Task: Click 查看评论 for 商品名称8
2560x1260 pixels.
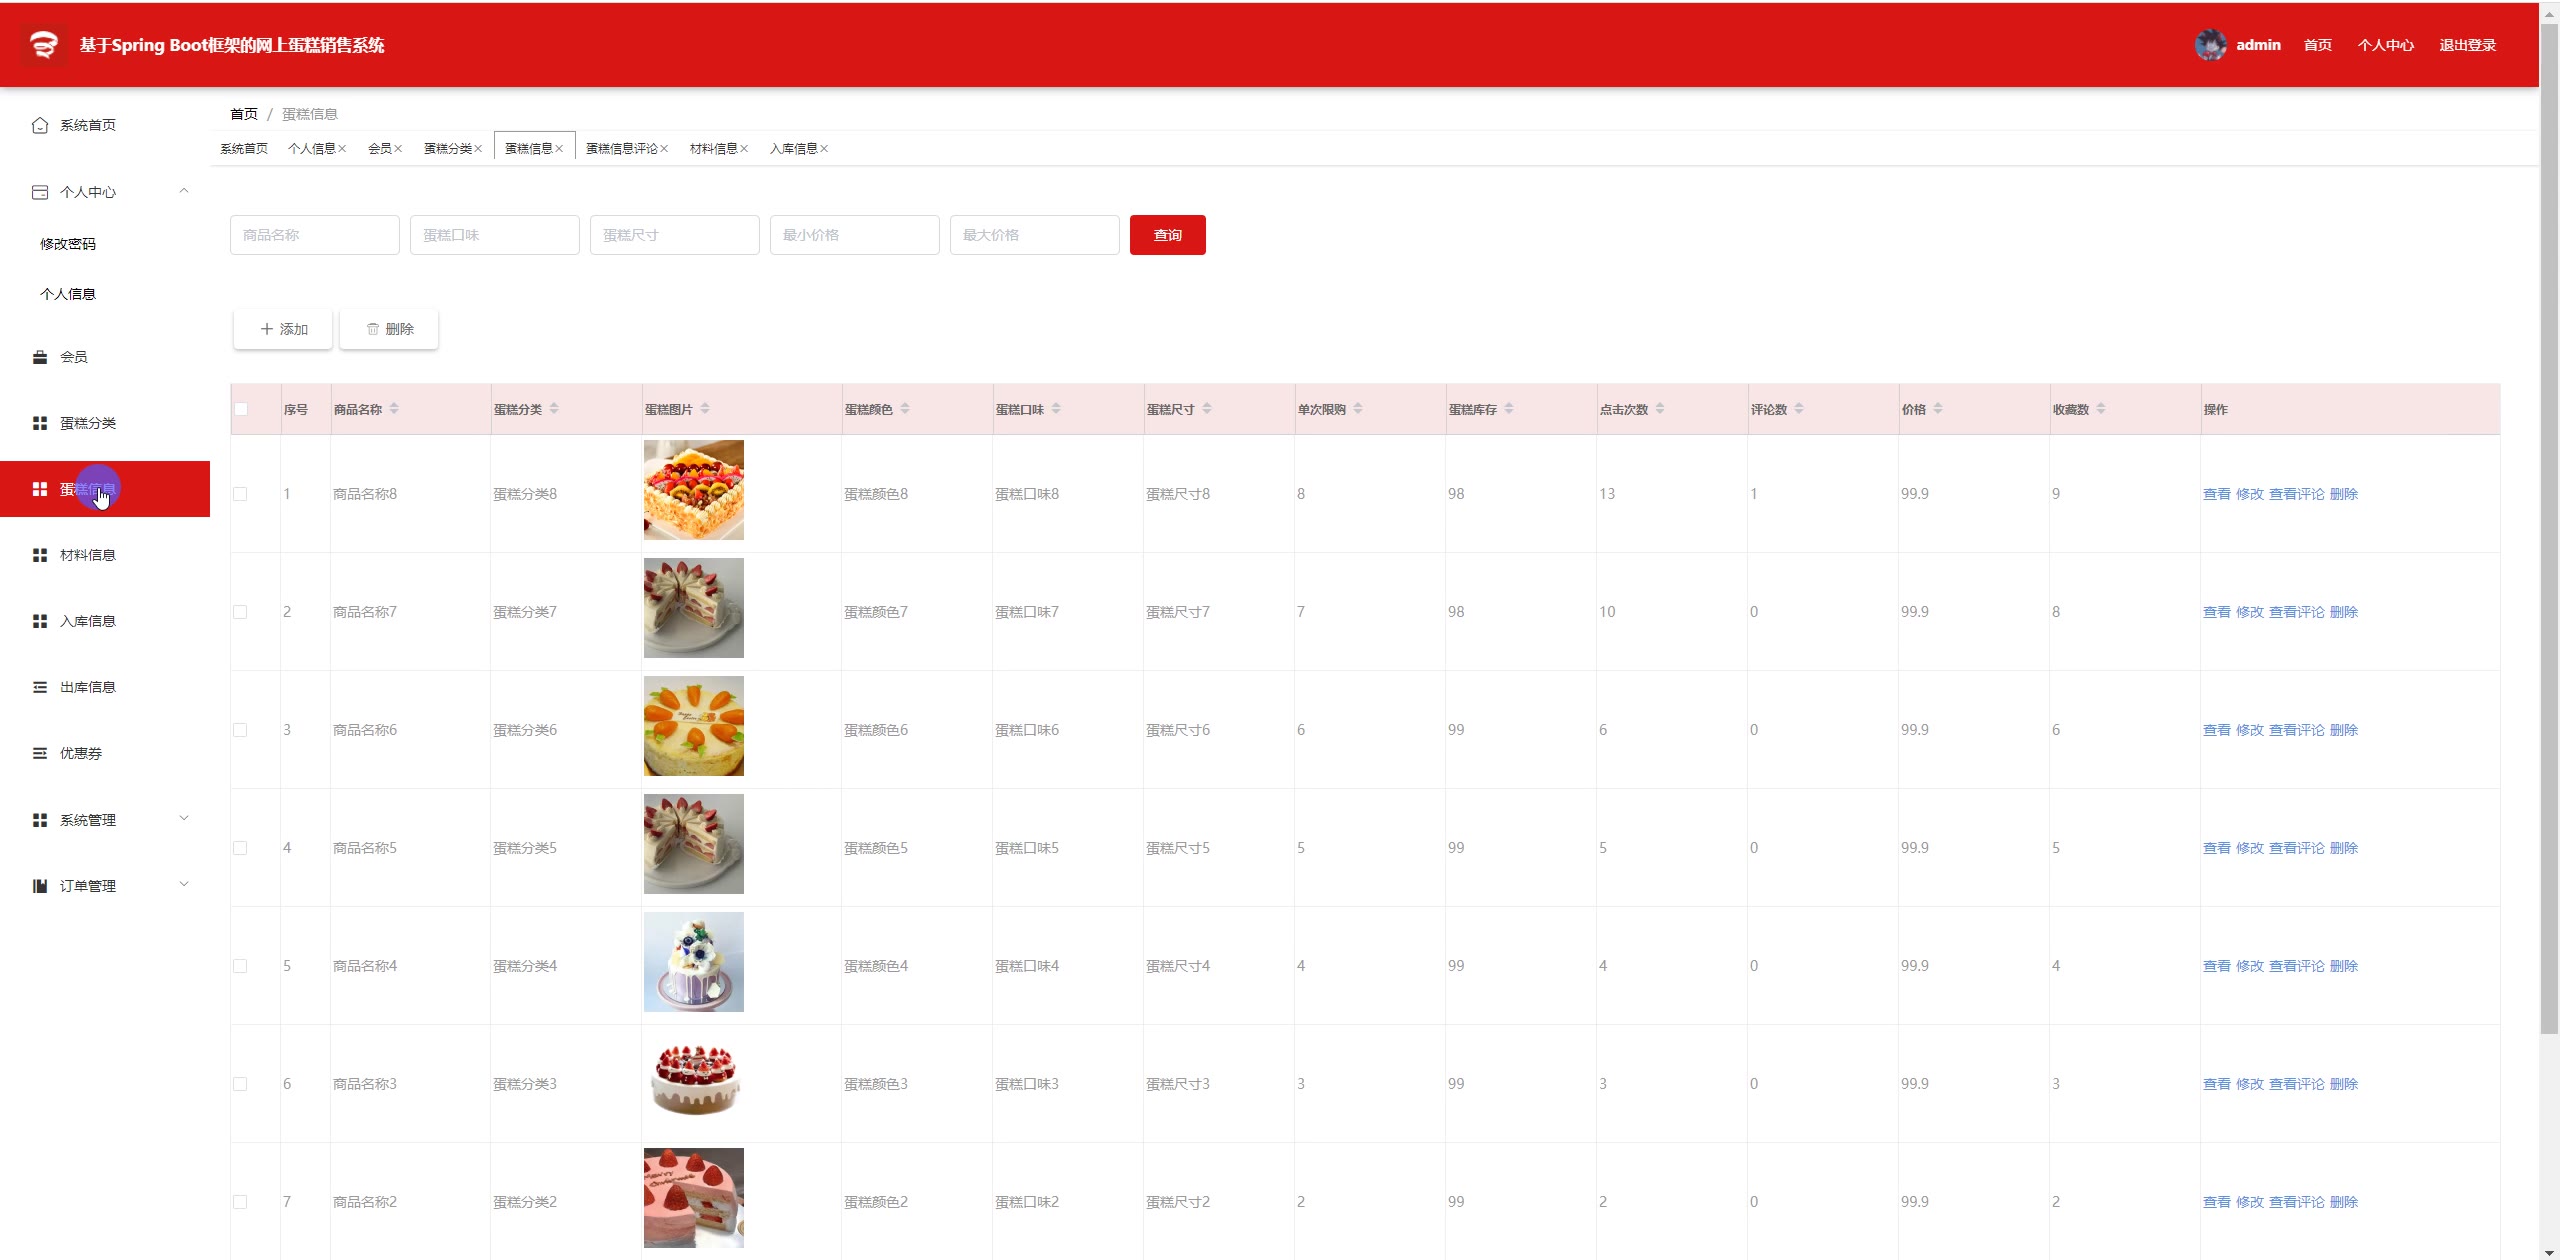Action: pos(2297,494)
